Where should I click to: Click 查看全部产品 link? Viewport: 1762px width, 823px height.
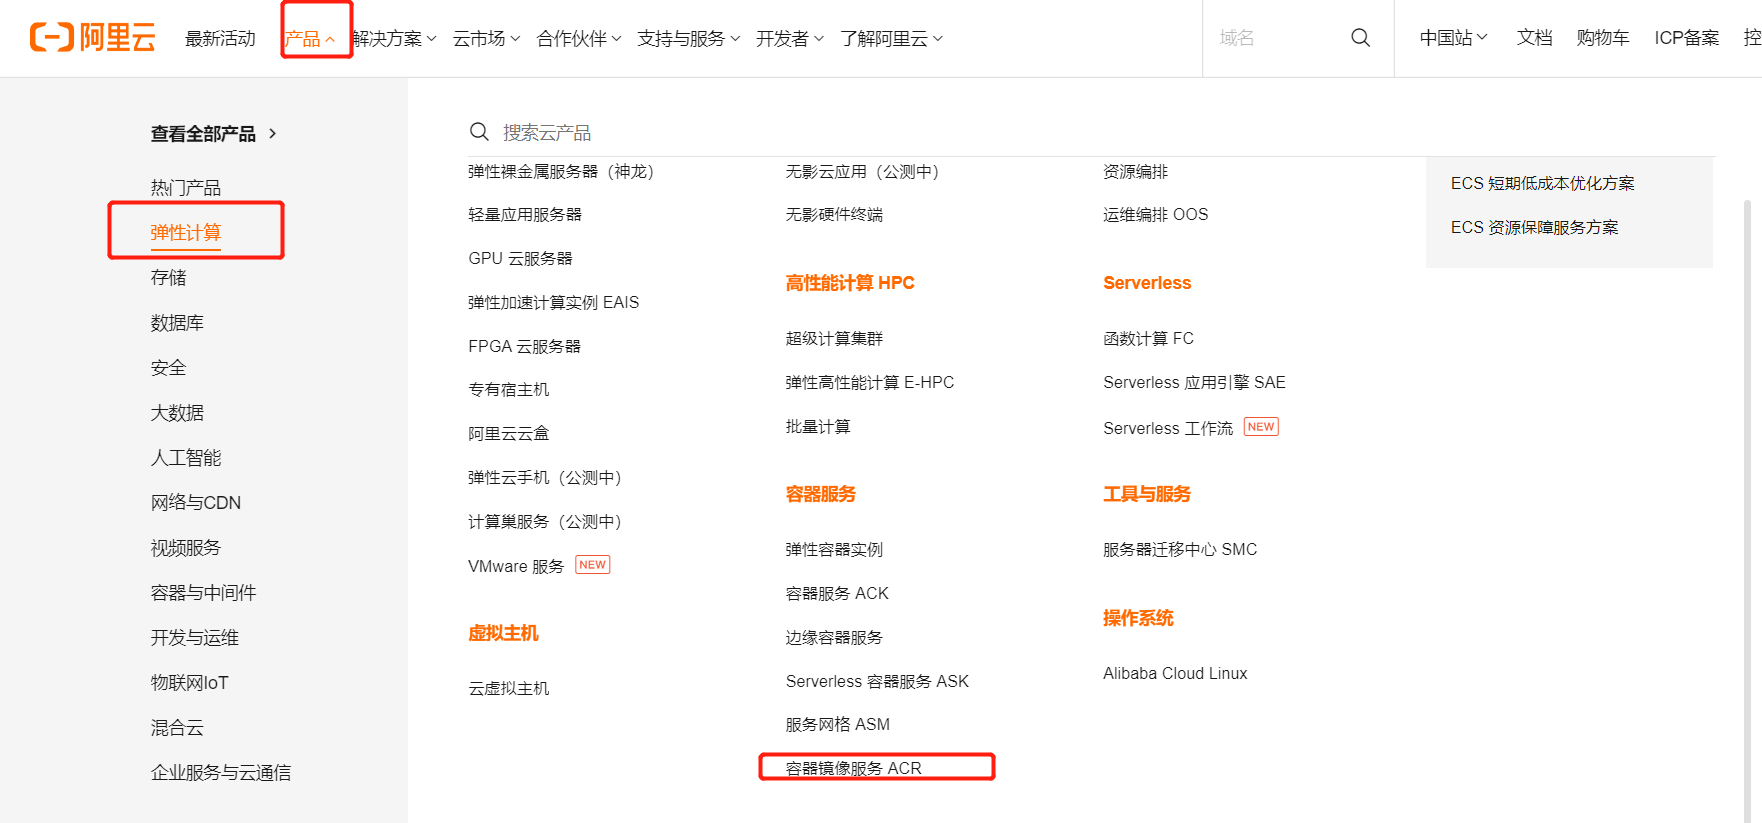203,133
